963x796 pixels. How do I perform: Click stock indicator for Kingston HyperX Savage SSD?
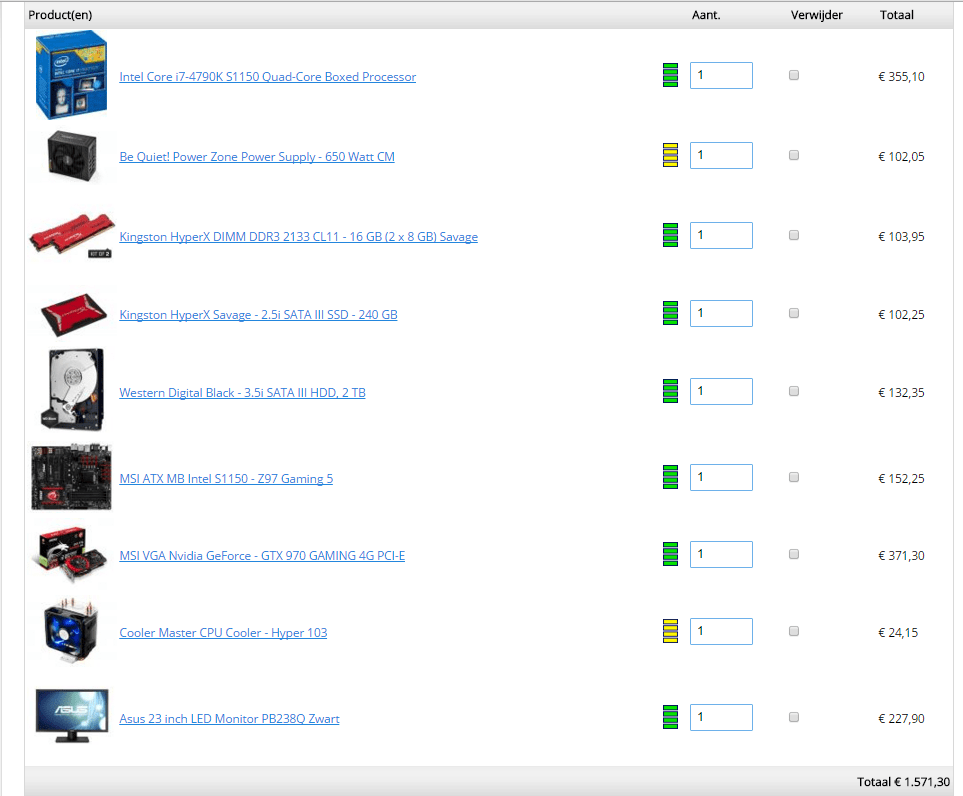670,313
